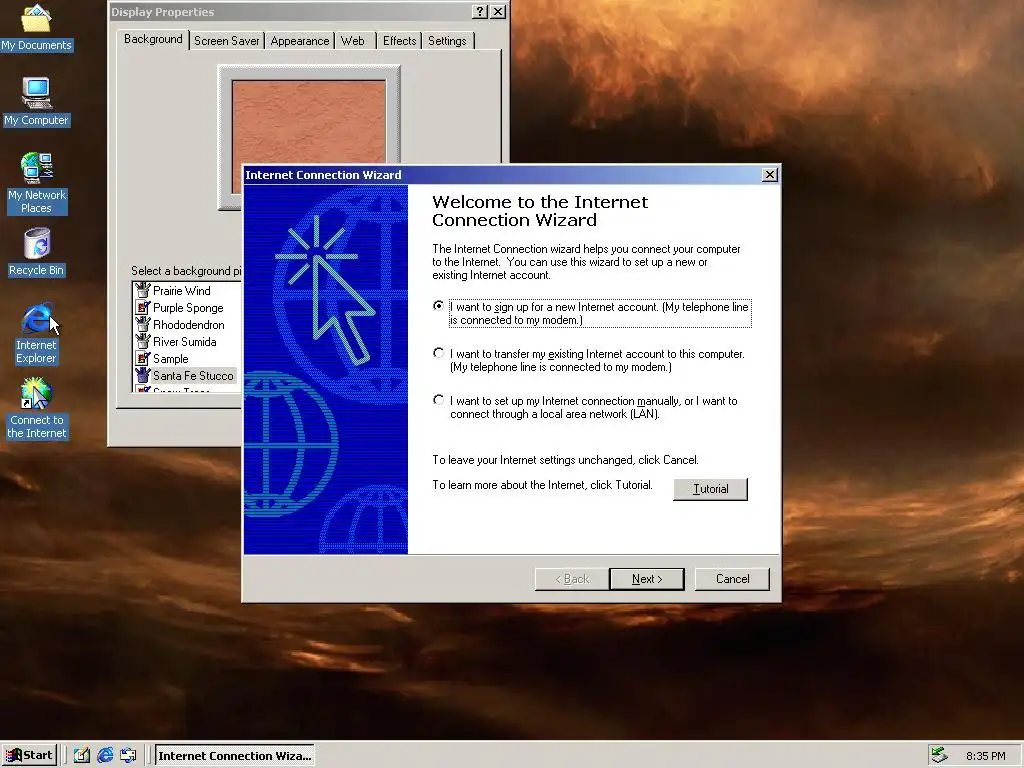Select "Purple Sponge" in background list

click(188, 308)
